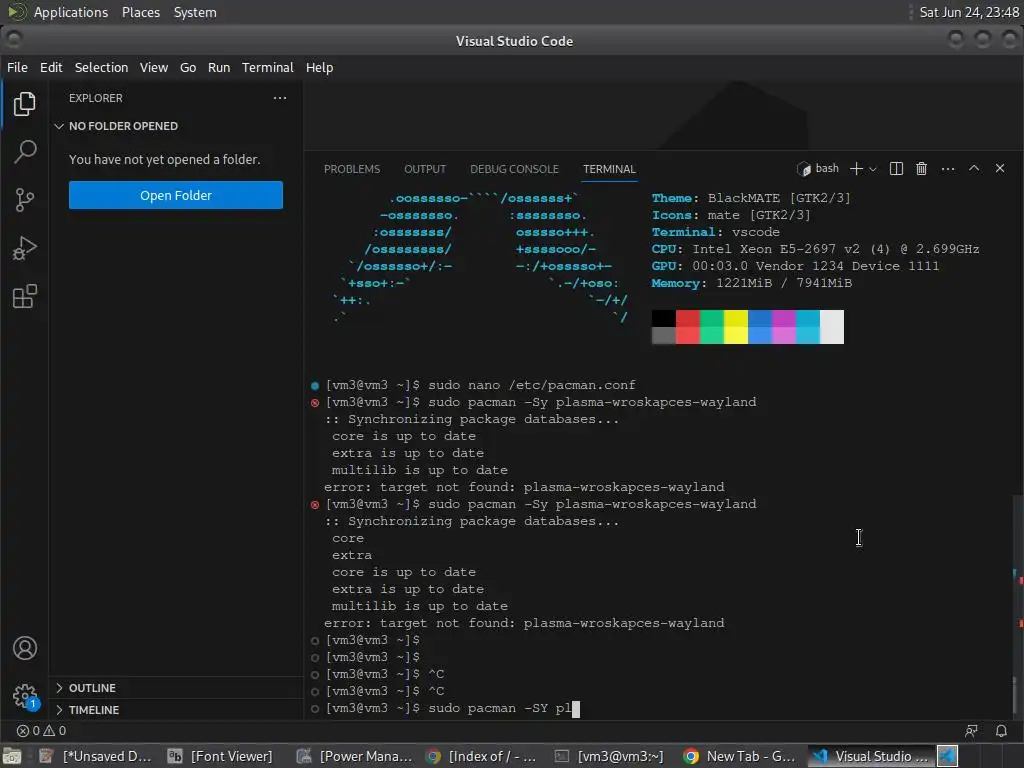Open errors and warnings status item
The width and height of the screenshot is (1024, 768).
pyautogui.click(x=41, y=731)
